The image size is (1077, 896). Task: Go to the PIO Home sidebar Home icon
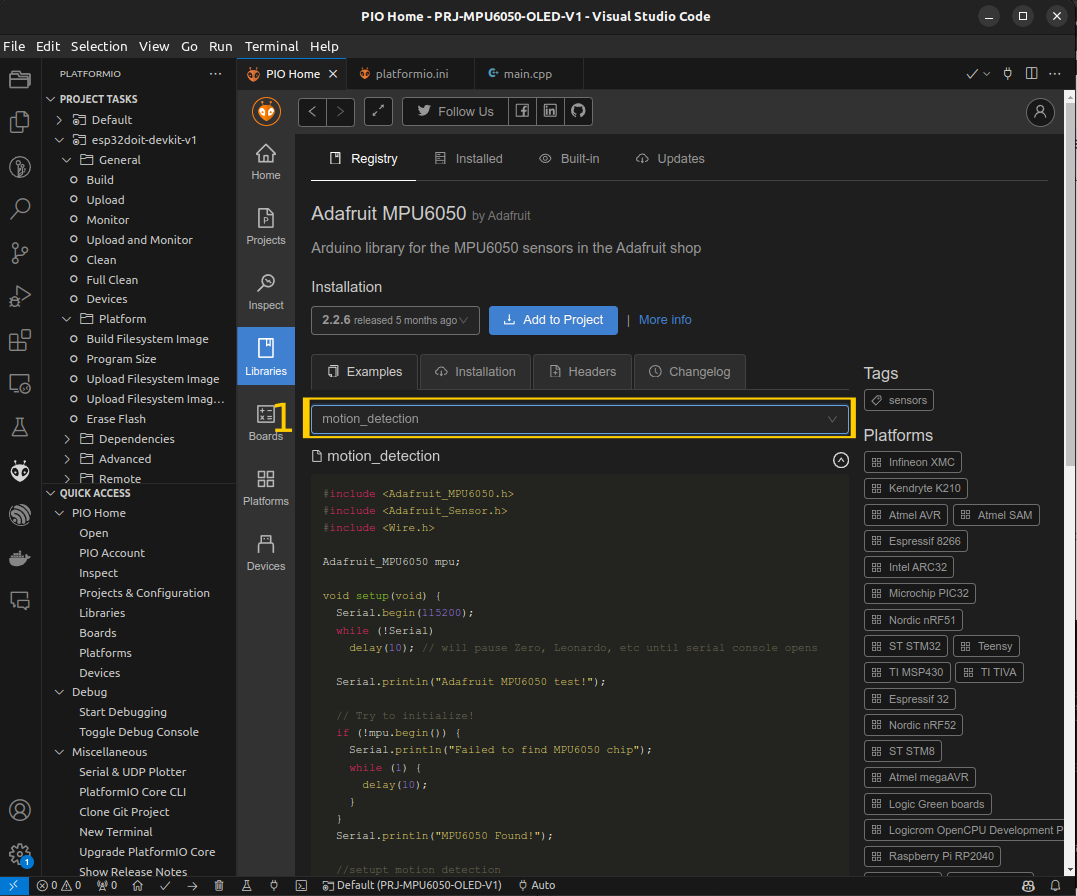coord(266,162)
